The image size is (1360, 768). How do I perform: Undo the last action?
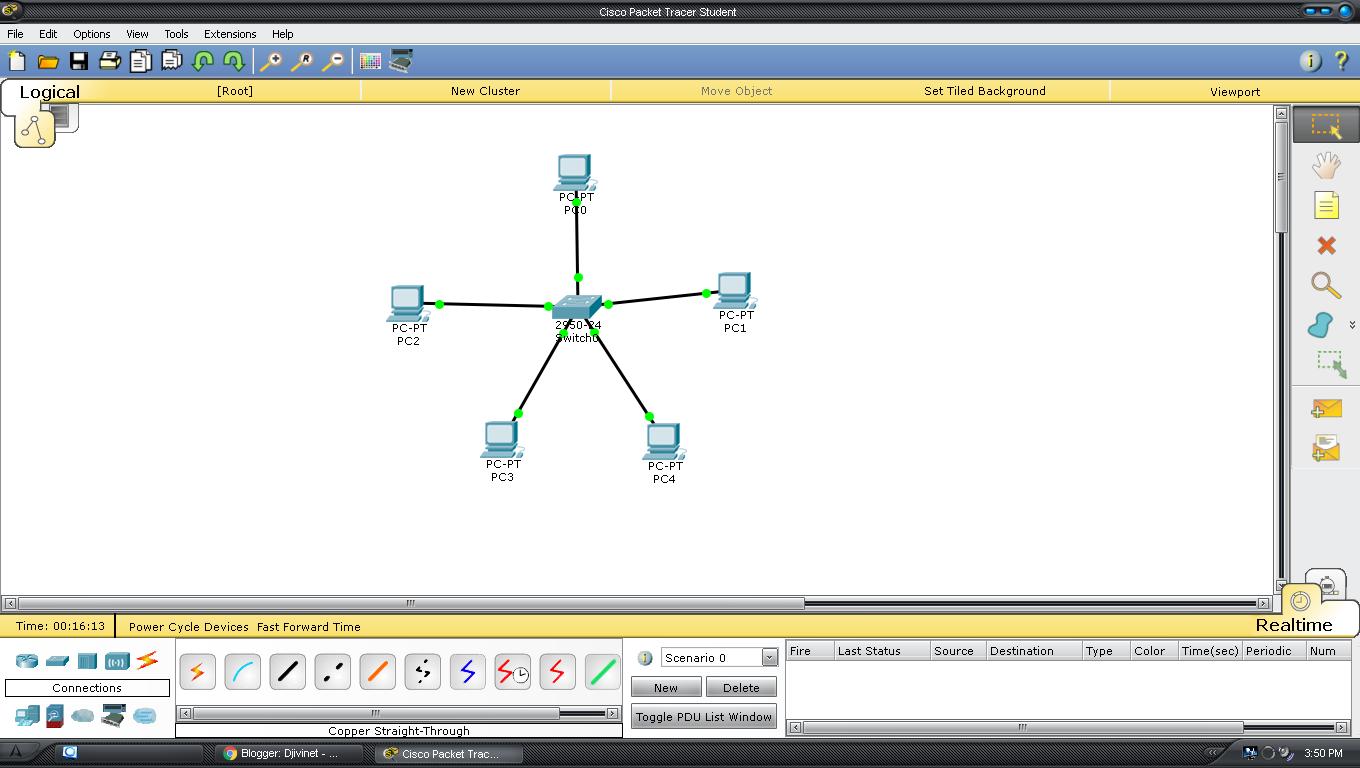(202, 61)
